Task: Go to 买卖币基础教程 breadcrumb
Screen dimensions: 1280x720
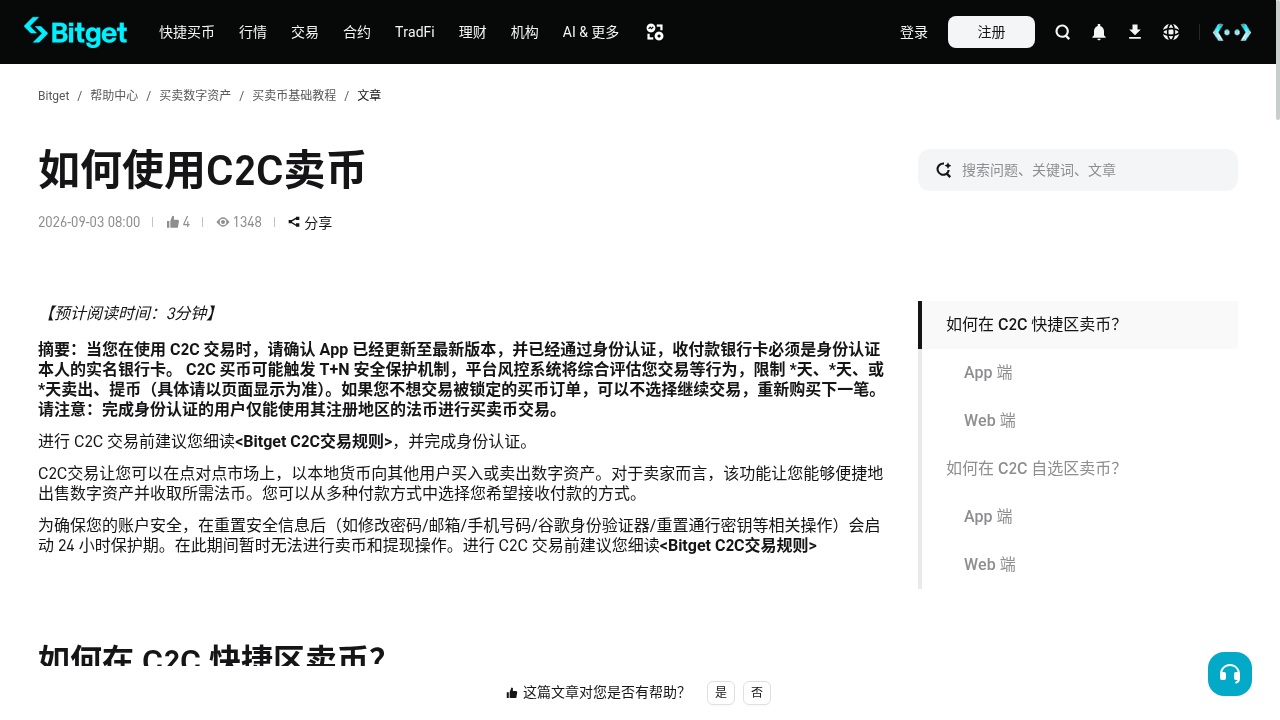Action: click(x=294, y=95)
